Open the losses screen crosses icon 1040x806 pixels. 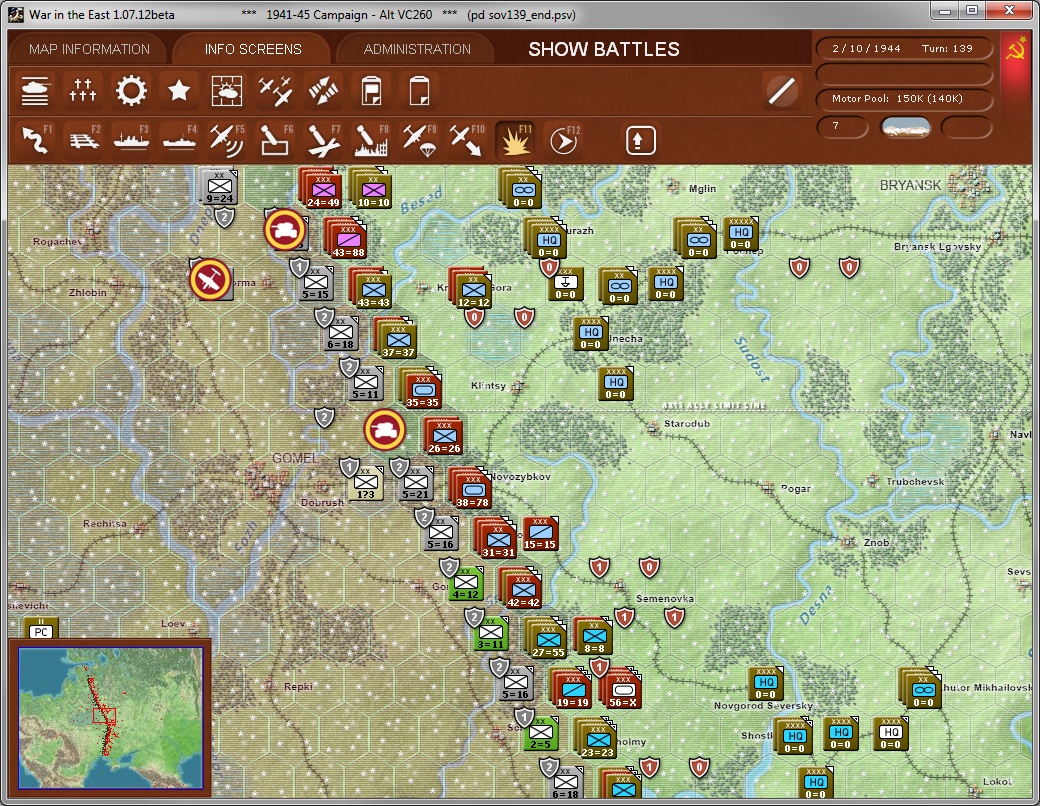click(x=83, y=91)
